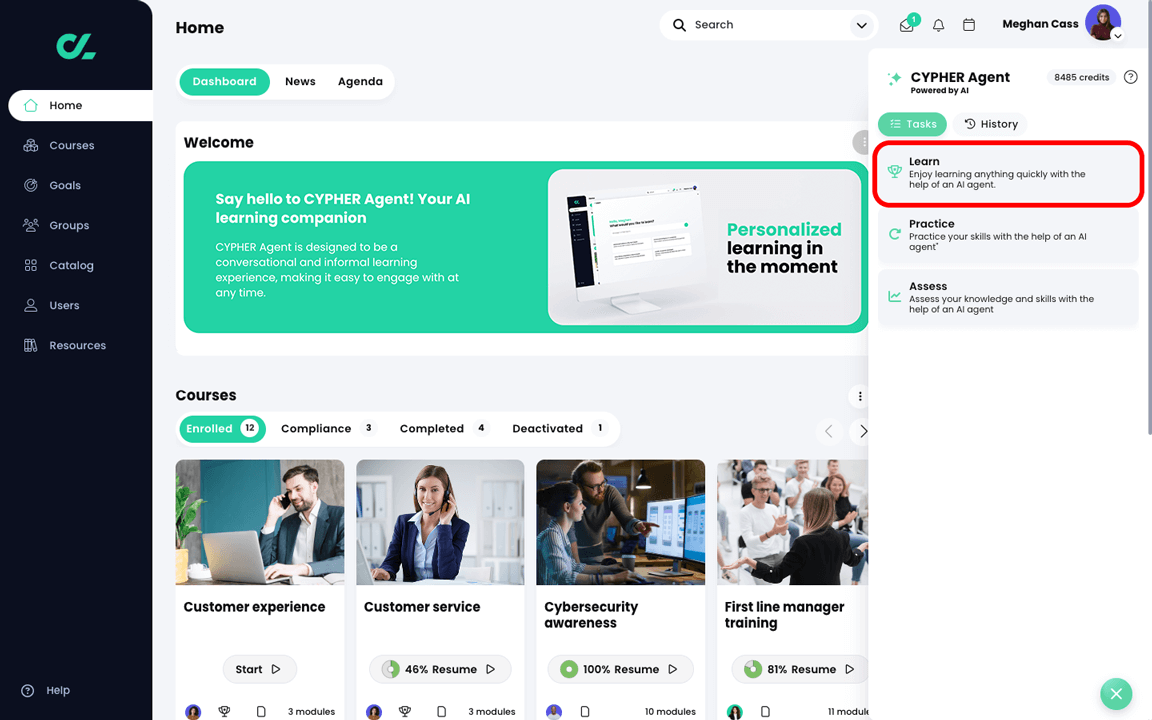The width and height of the screenshot is (1152, 720).
Task: Open the Courses widget three-dot menu
Action: point(860,397)
